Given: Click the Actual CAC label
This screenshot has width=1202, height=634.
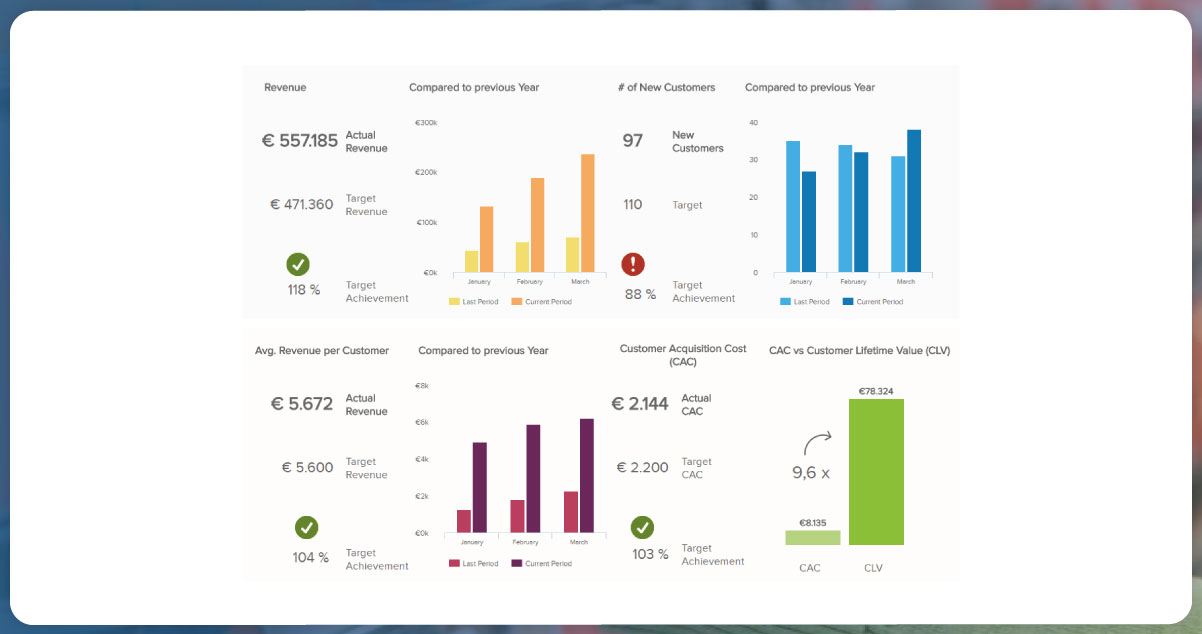Looking at the screenshot, I should point(697,404).
